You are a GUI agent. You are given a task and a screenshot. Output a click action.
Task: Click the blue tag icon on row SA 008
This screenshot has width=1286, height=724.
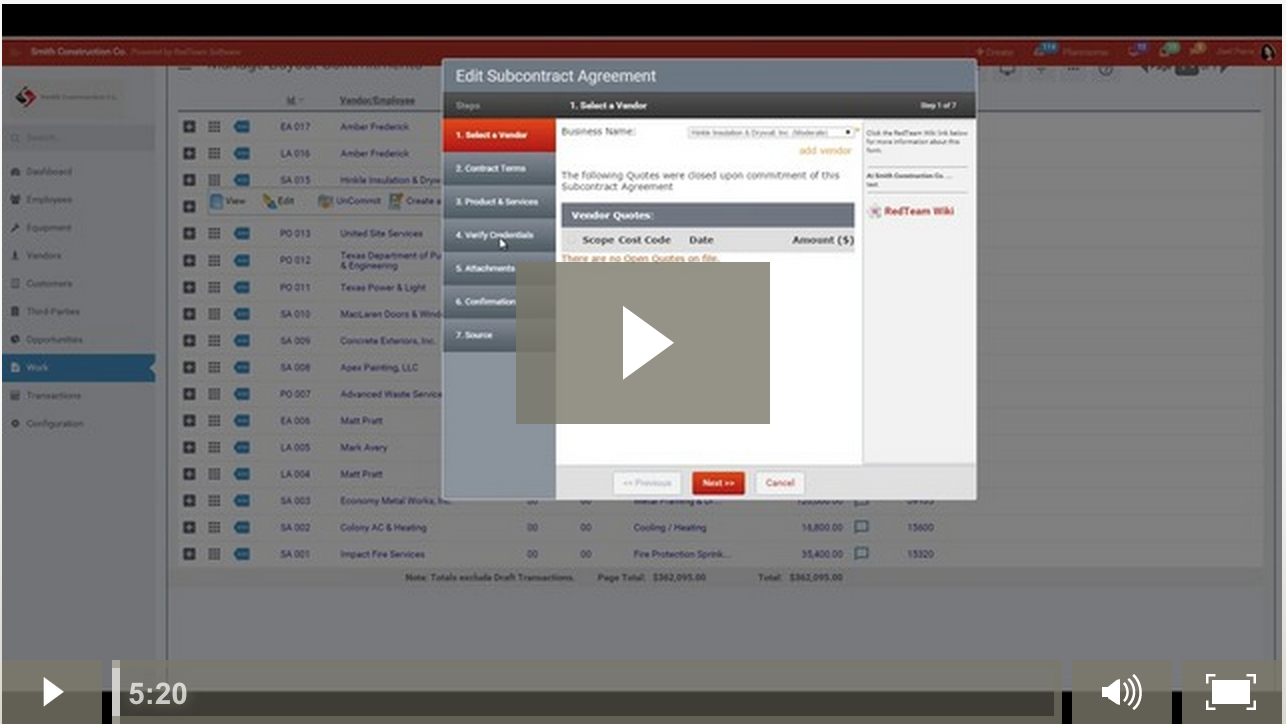242,367
